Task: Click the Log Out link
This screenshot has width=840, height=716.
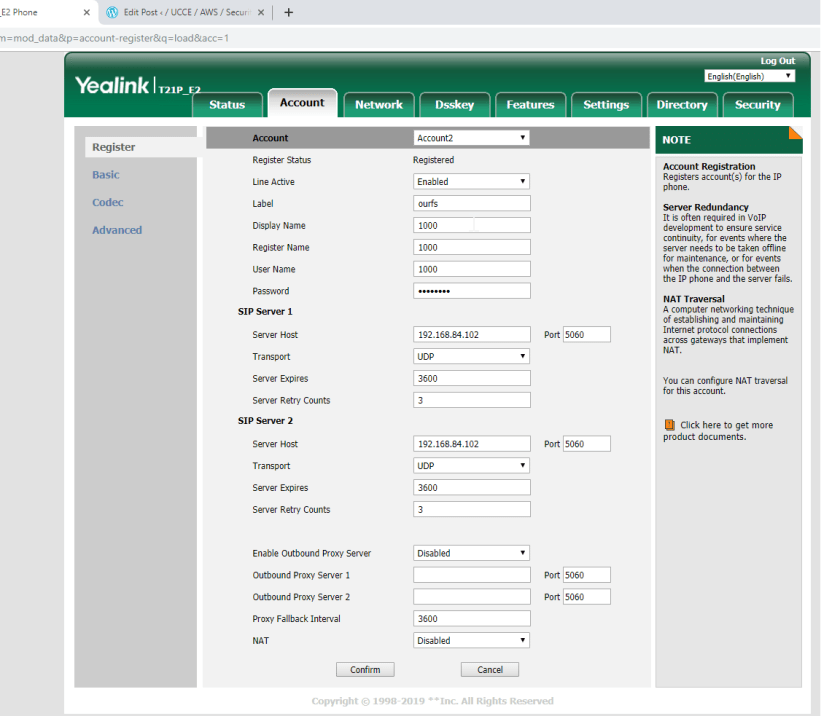Action: (x=777, y=60)
